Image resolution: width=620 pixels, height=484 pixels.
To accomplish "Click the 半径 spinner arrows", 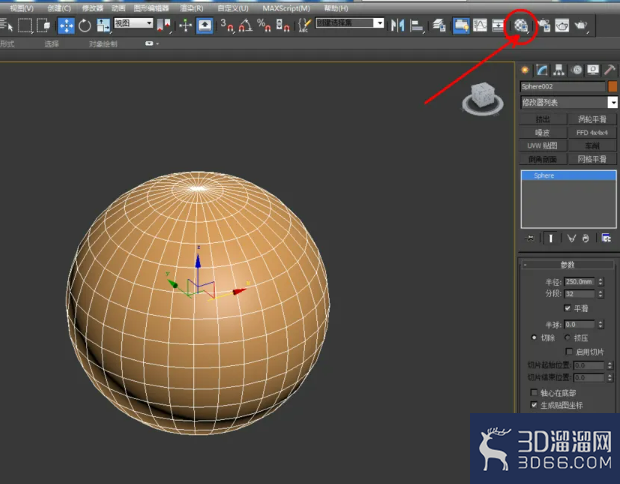I will pos(600,282).
